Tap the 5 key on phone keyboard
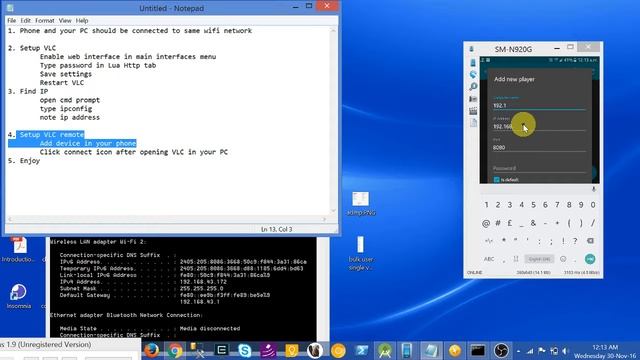This screenshot has width=640, height=360. [x=533, y=205]
